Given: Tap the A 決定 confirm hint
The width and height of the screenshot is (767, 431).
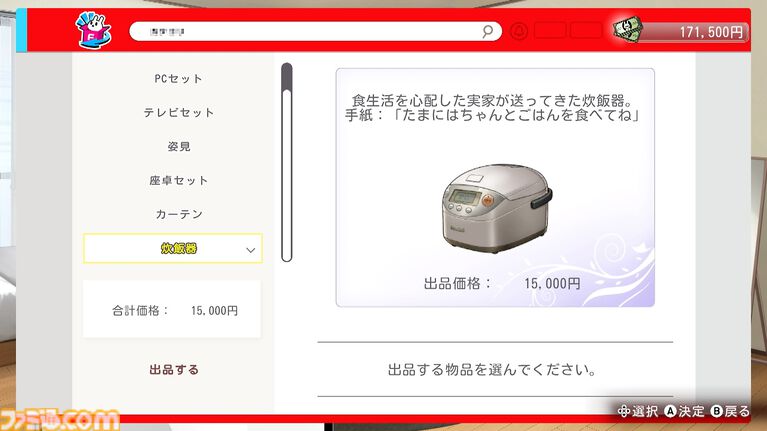Looking at the screenshot, I should 684,411.
